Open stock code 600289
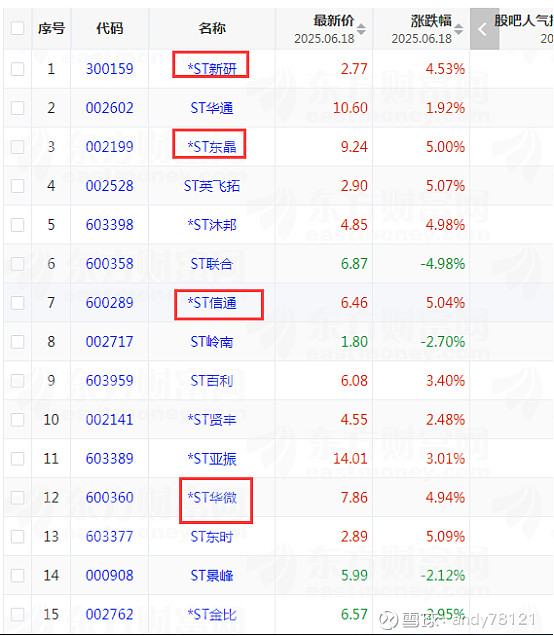 [110, 303]
